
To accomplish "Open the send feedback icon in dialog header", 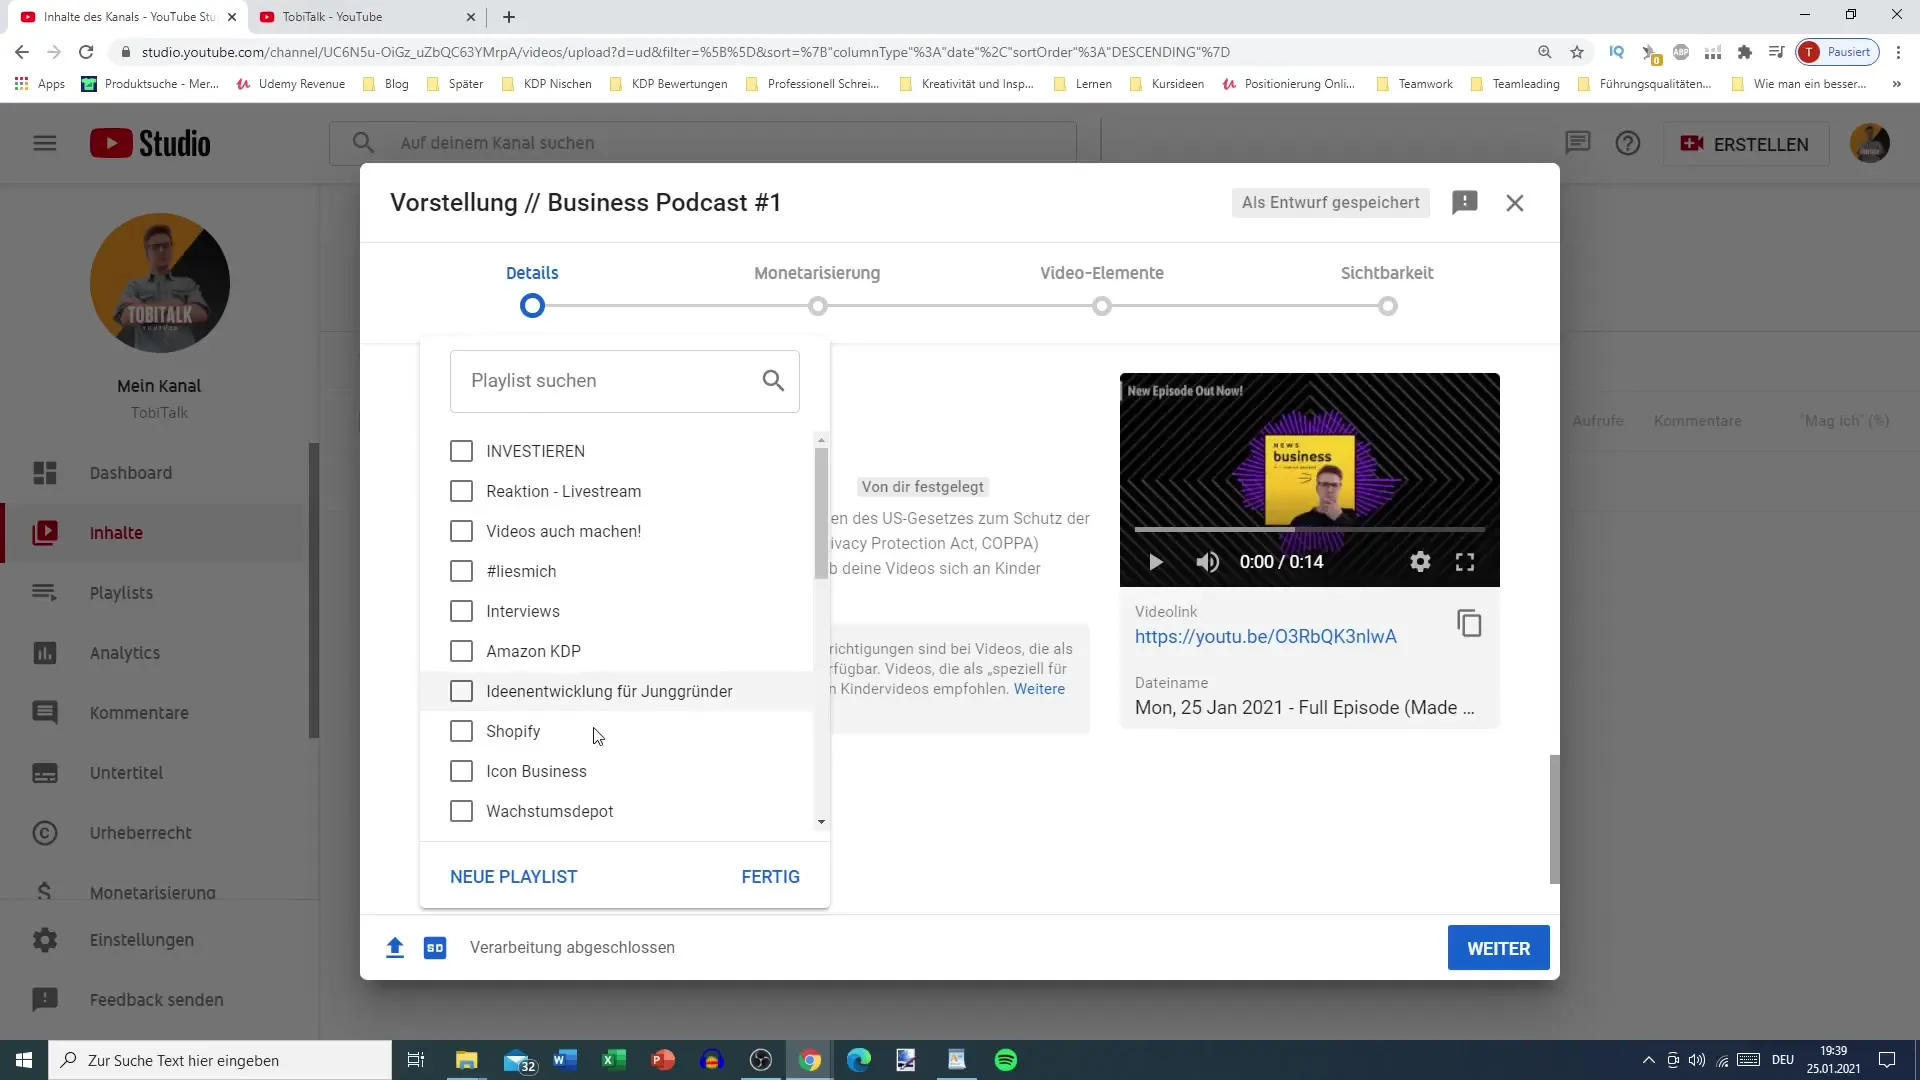I will click(x=1465, y=203).
